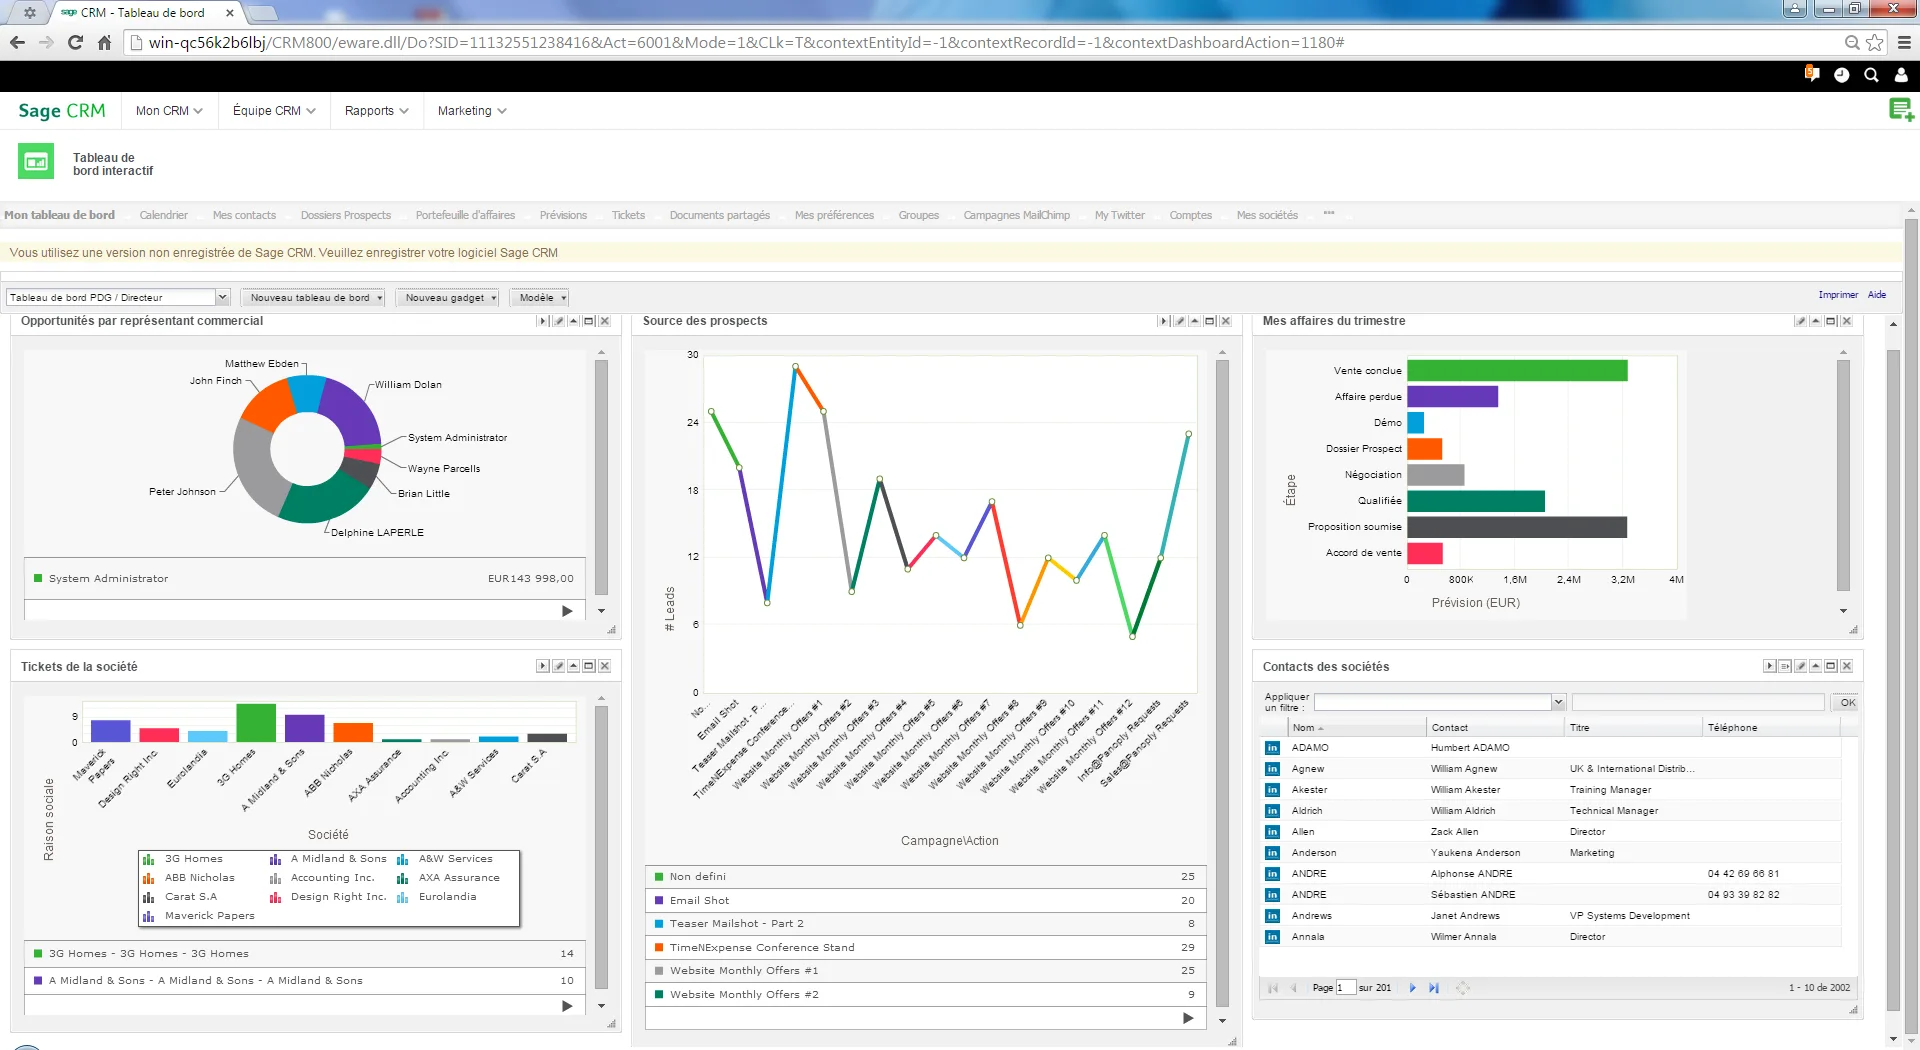
Task: Switch to the Prévisions tab
Action: (x=563, y=215)
